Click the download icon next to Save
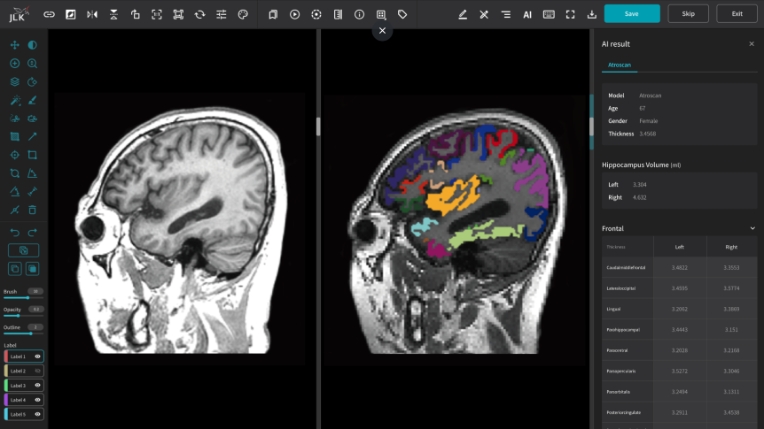This screenshot has height=429, width=764. [x=592, y=14]
